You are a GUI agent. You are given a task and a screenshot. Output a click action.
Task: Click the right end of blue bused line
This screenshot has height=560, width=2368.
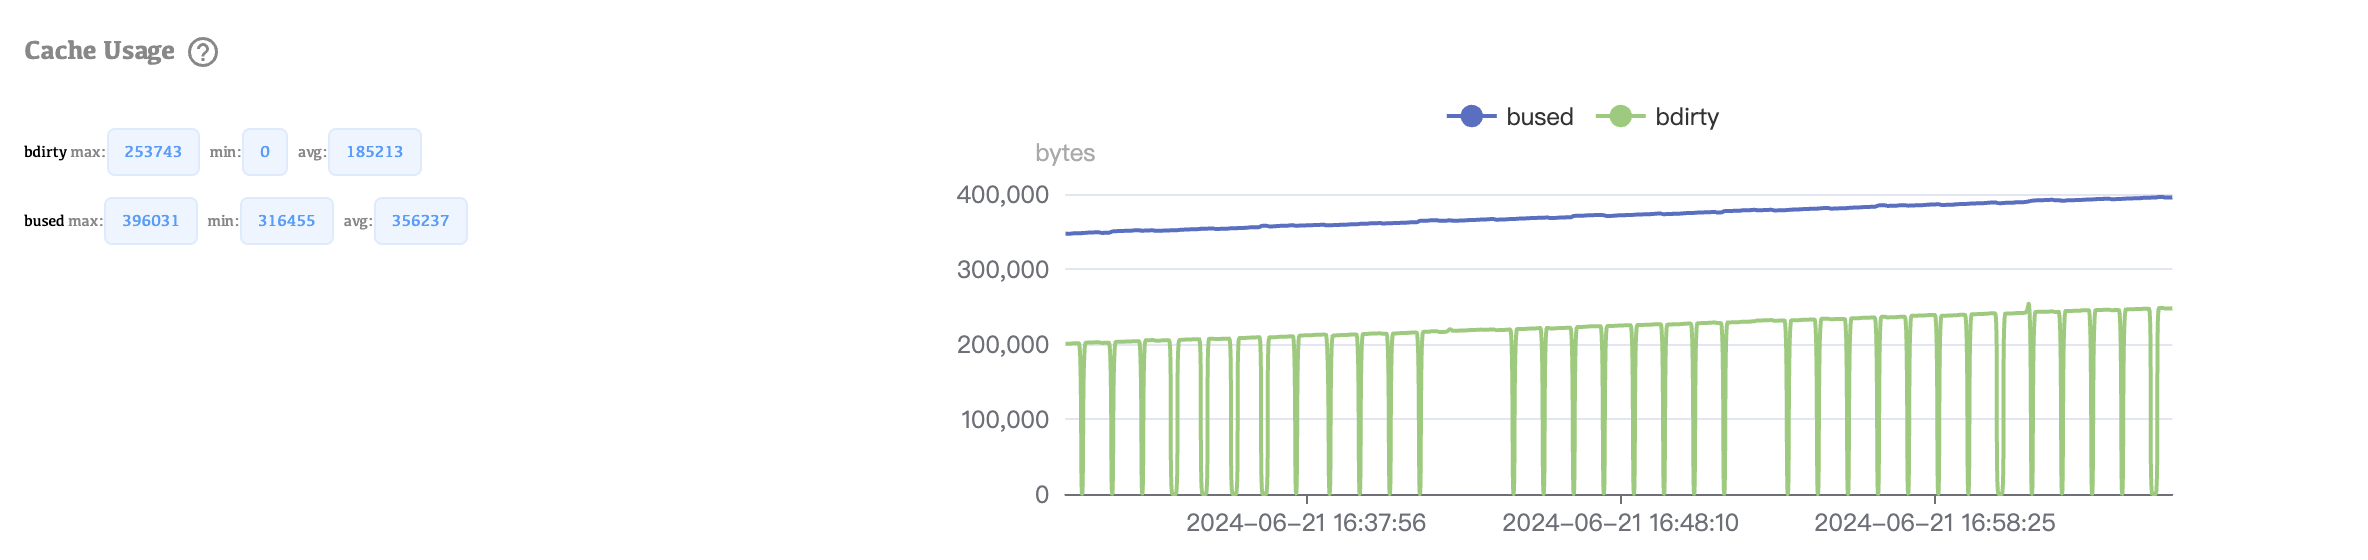coord(2169,197)
